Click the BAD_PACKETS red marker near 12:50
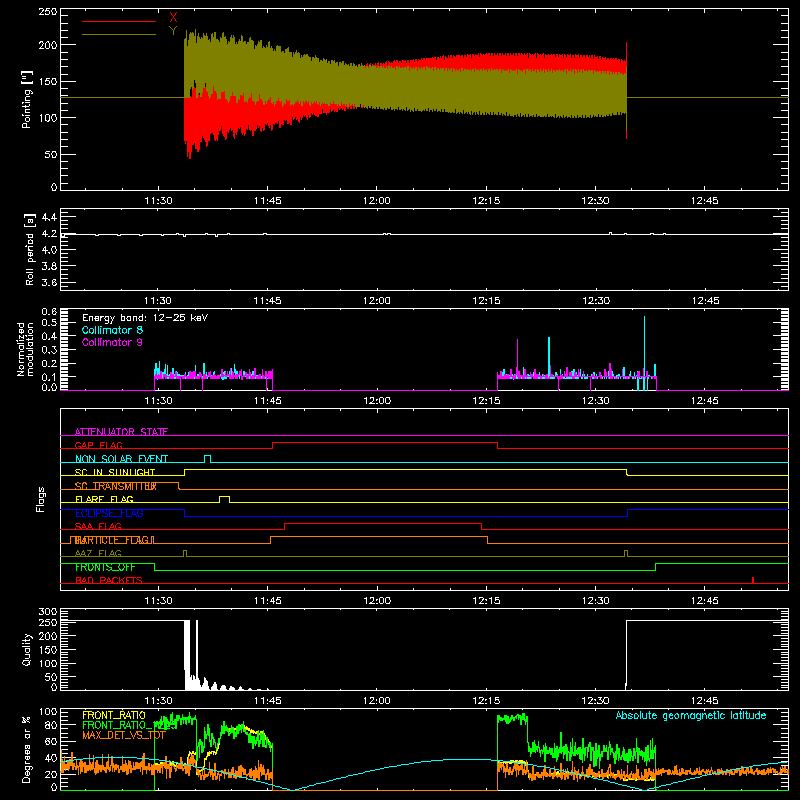This screenshot has height=800, width=800. tap(753, 580)
